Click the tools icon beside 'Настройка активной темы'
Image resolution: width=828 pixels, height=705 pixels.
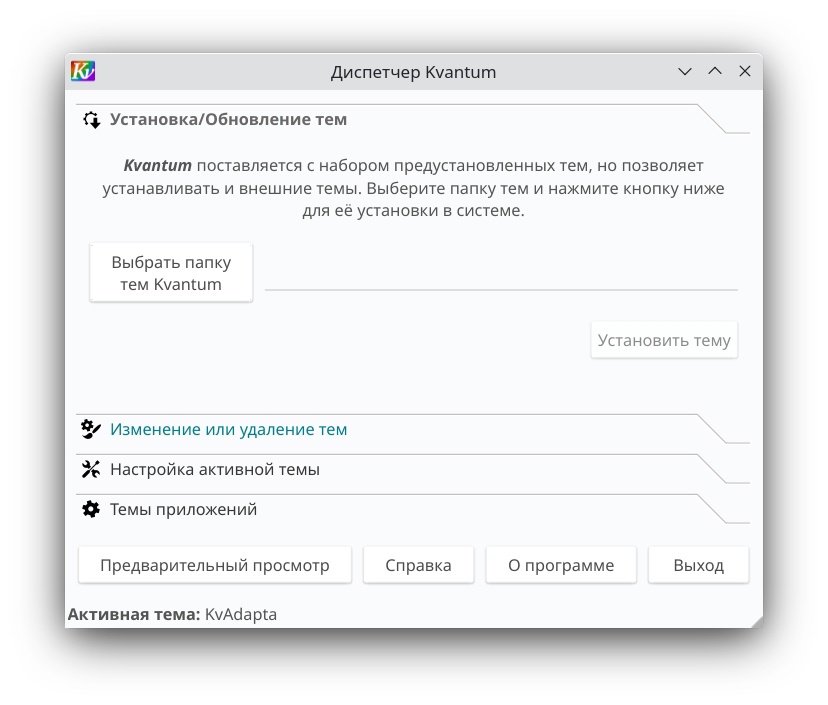point(91,469)
